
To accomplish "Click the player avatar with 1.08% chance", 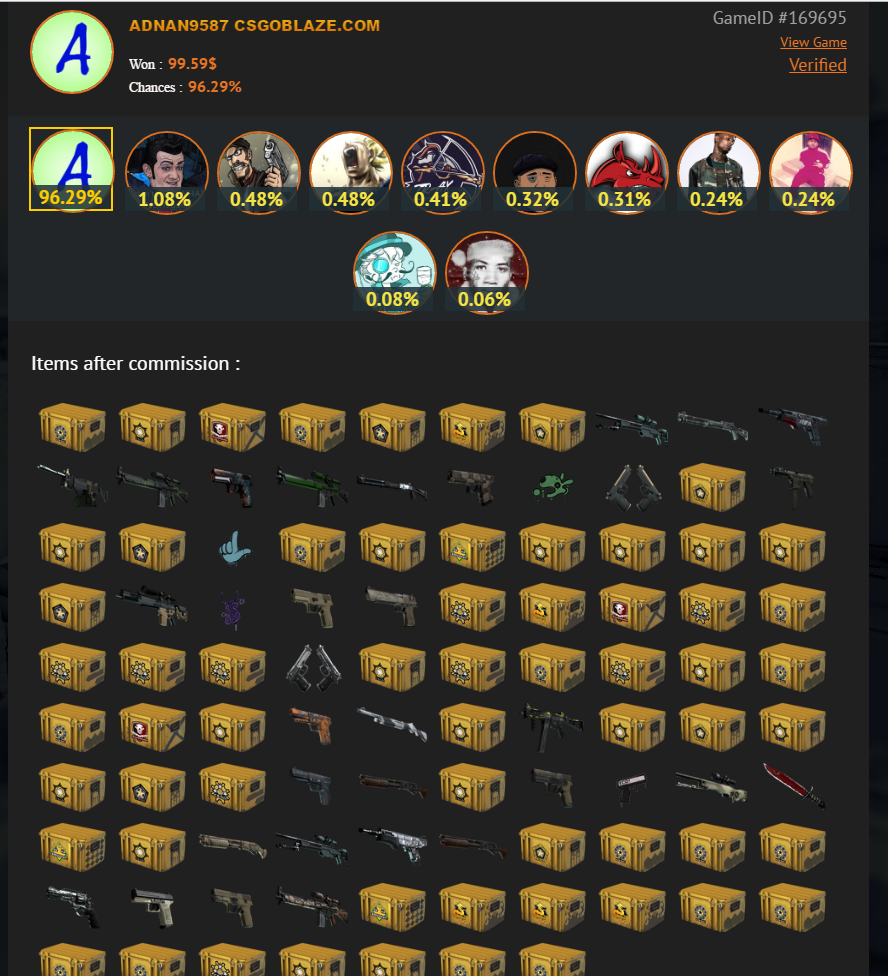I will pos(166,172).
